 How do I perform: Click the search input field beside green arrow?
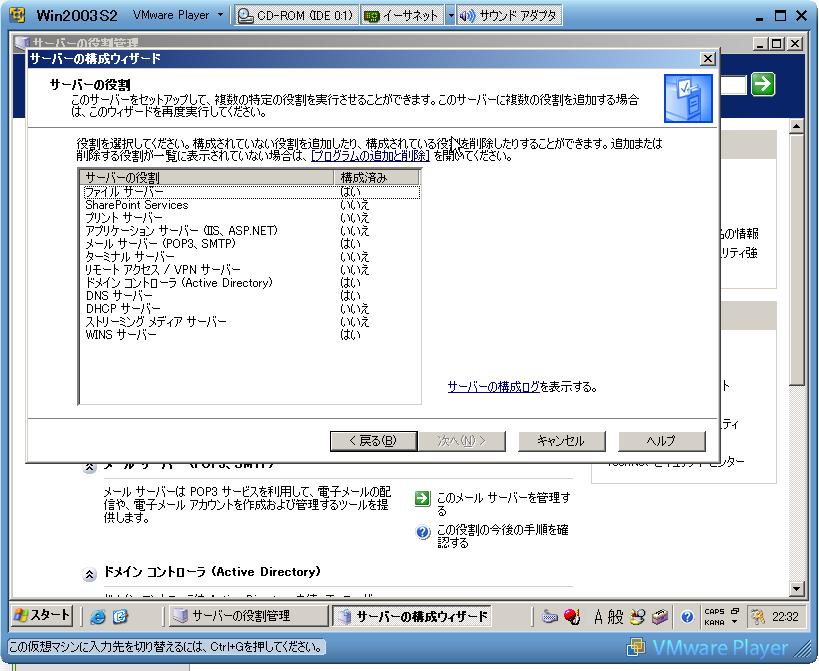pyautogui.click(x=734, y=85)
